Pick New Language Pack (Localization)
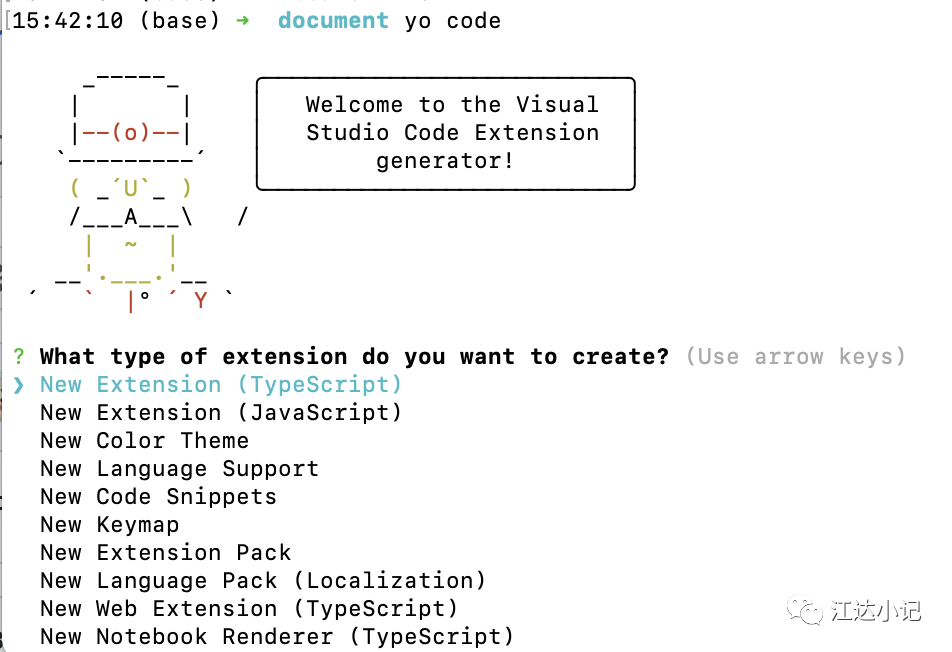Image resolution: width=952 pixels, height=652 pixels. pyautogui.click(x=263, y=580)
